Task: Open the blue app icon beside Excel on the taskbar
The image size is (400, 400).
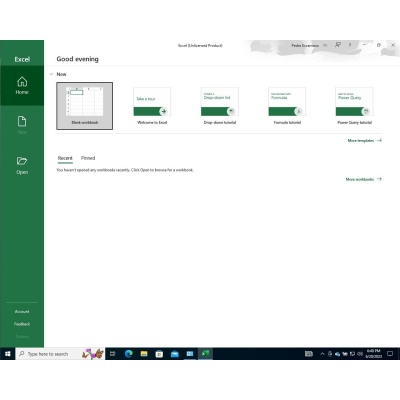Action: 190,354
